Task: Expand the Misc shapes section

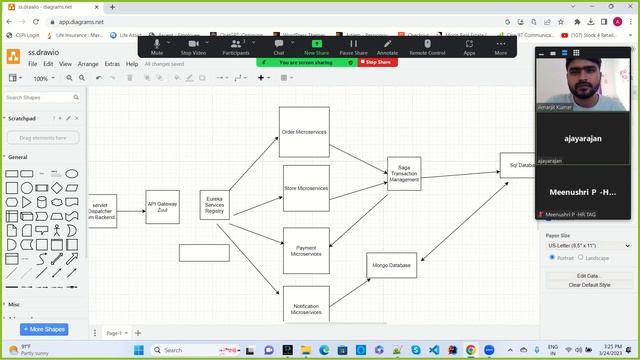Action: click(x=13, y=304)
